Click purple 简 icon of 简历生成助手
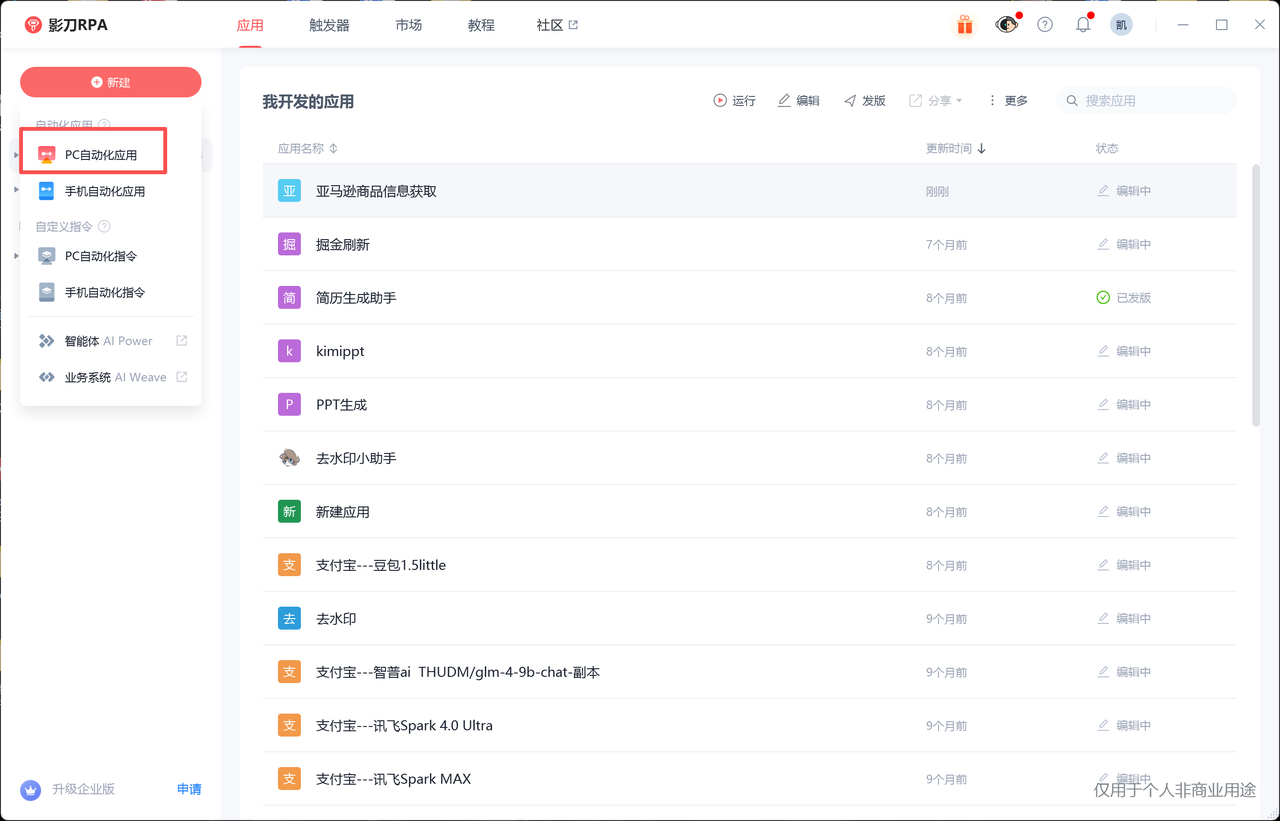This screenshot has width=1280, height=821. point(289,298)
